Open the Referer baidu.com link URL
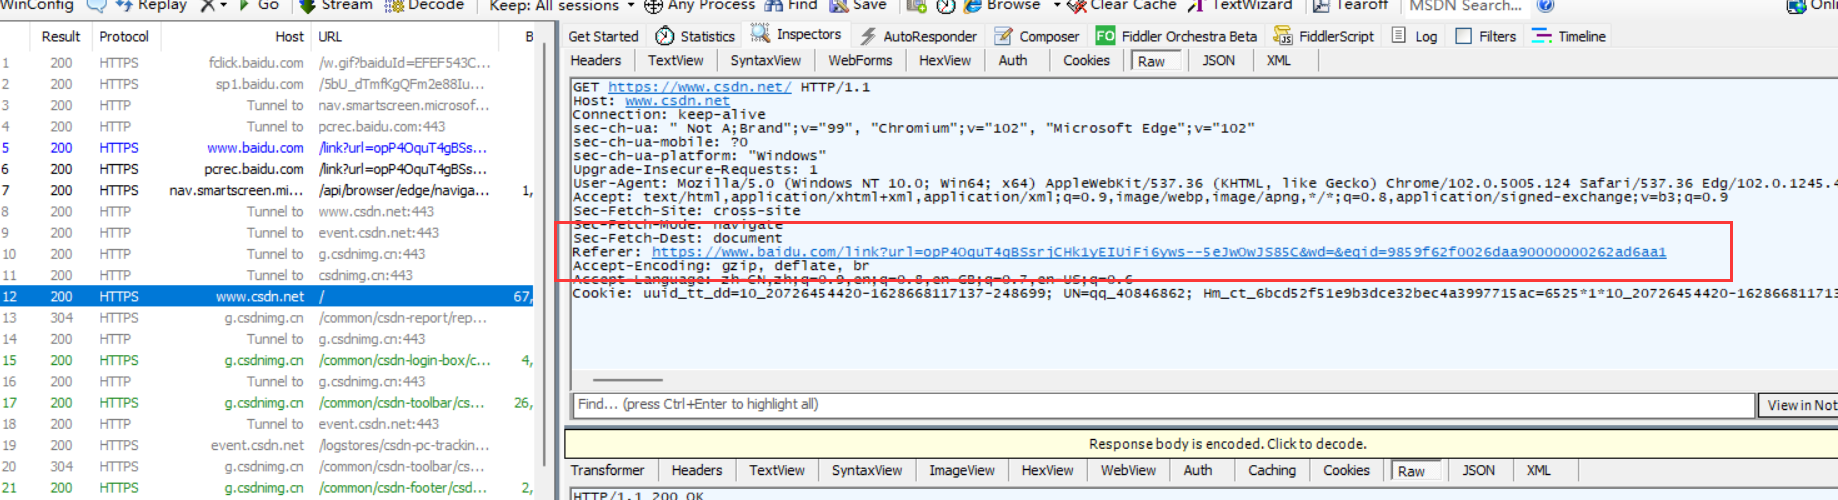The image size is (1838, 500). 1159,252
